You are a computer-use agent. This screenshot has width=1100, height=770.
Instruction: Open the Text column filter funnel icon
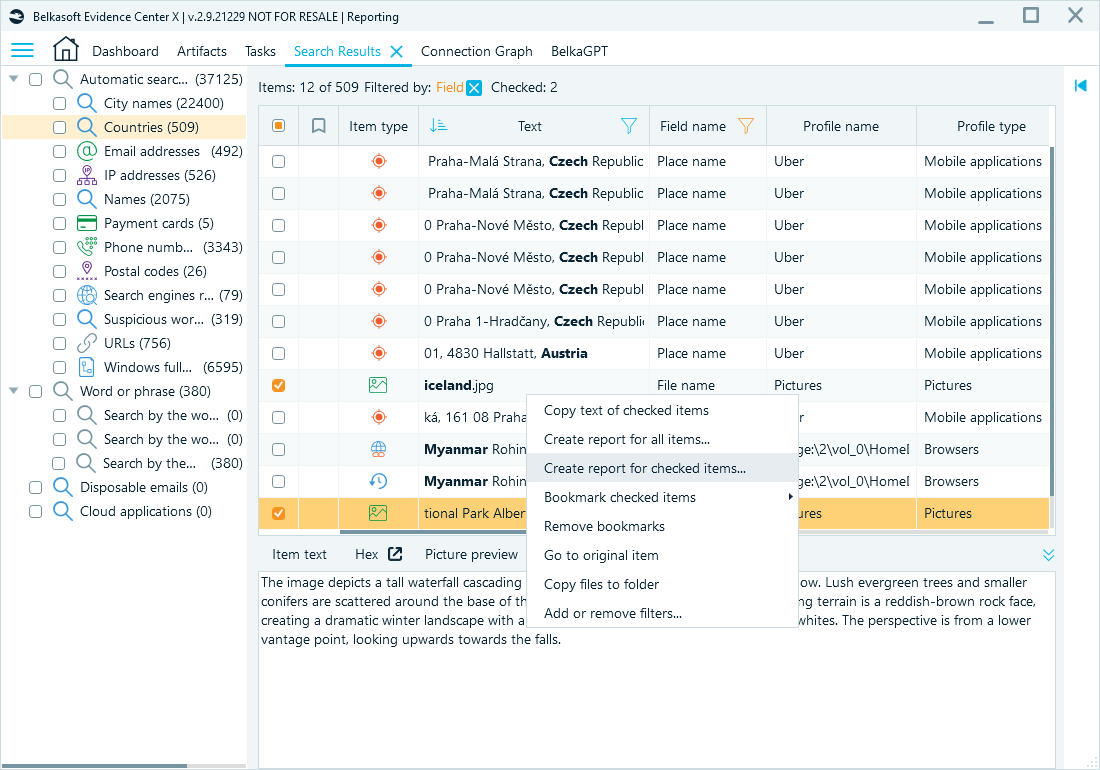629,125
